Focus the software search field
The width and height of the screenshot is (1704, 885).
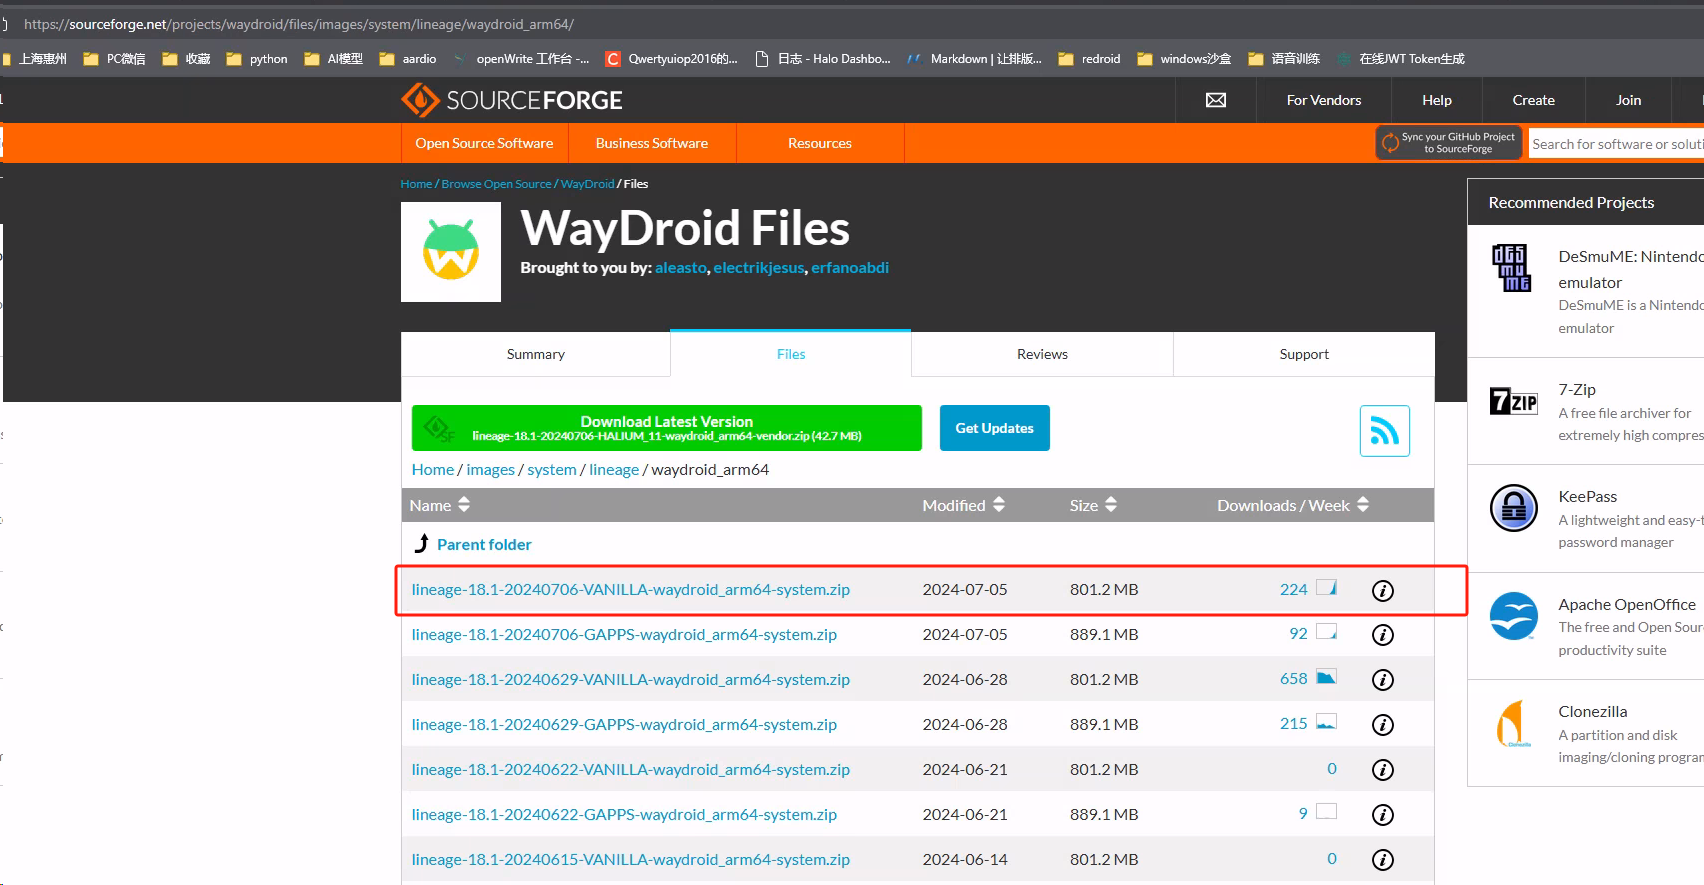pyautogui.click(x=1615, y=144)
